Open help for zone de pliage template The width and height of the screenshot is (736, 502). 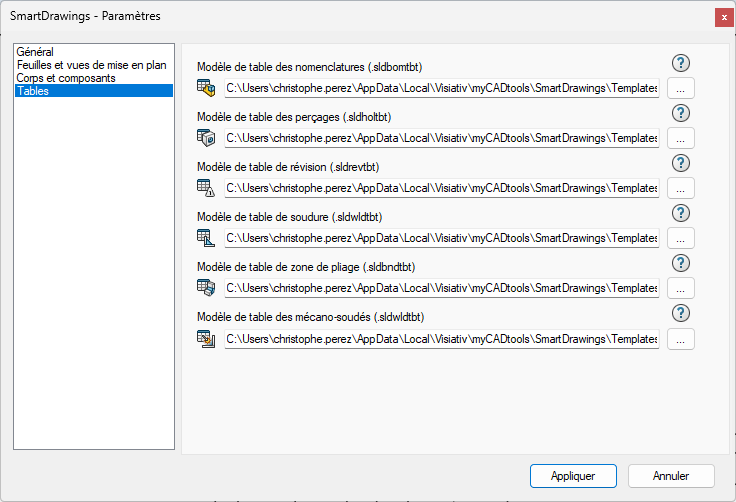coord(681,264)
